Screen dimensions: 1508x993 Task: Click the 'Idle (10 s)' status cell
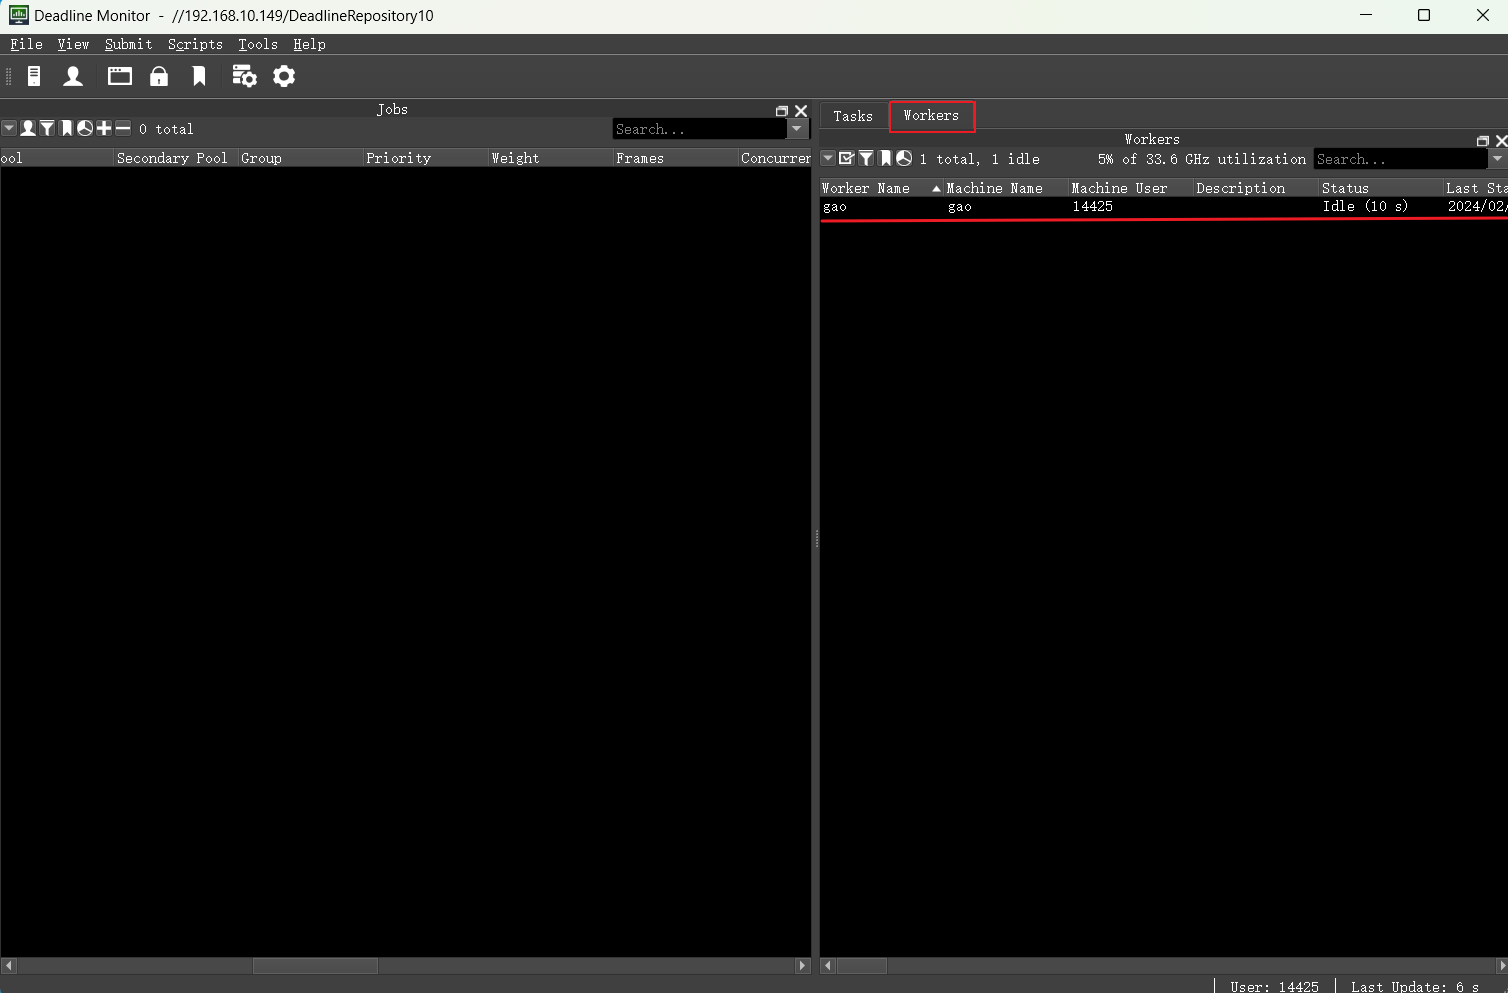(x=1365, y=207)
